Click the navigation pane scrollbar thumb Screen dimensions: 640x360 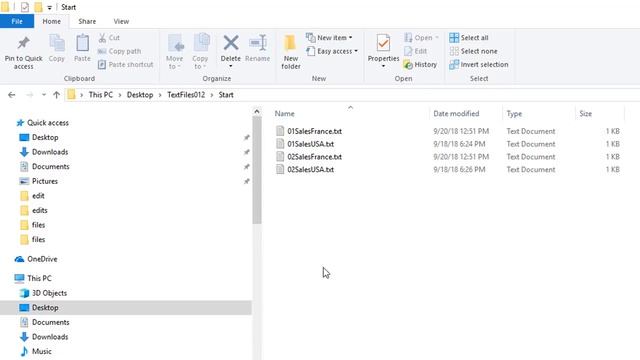256,171
